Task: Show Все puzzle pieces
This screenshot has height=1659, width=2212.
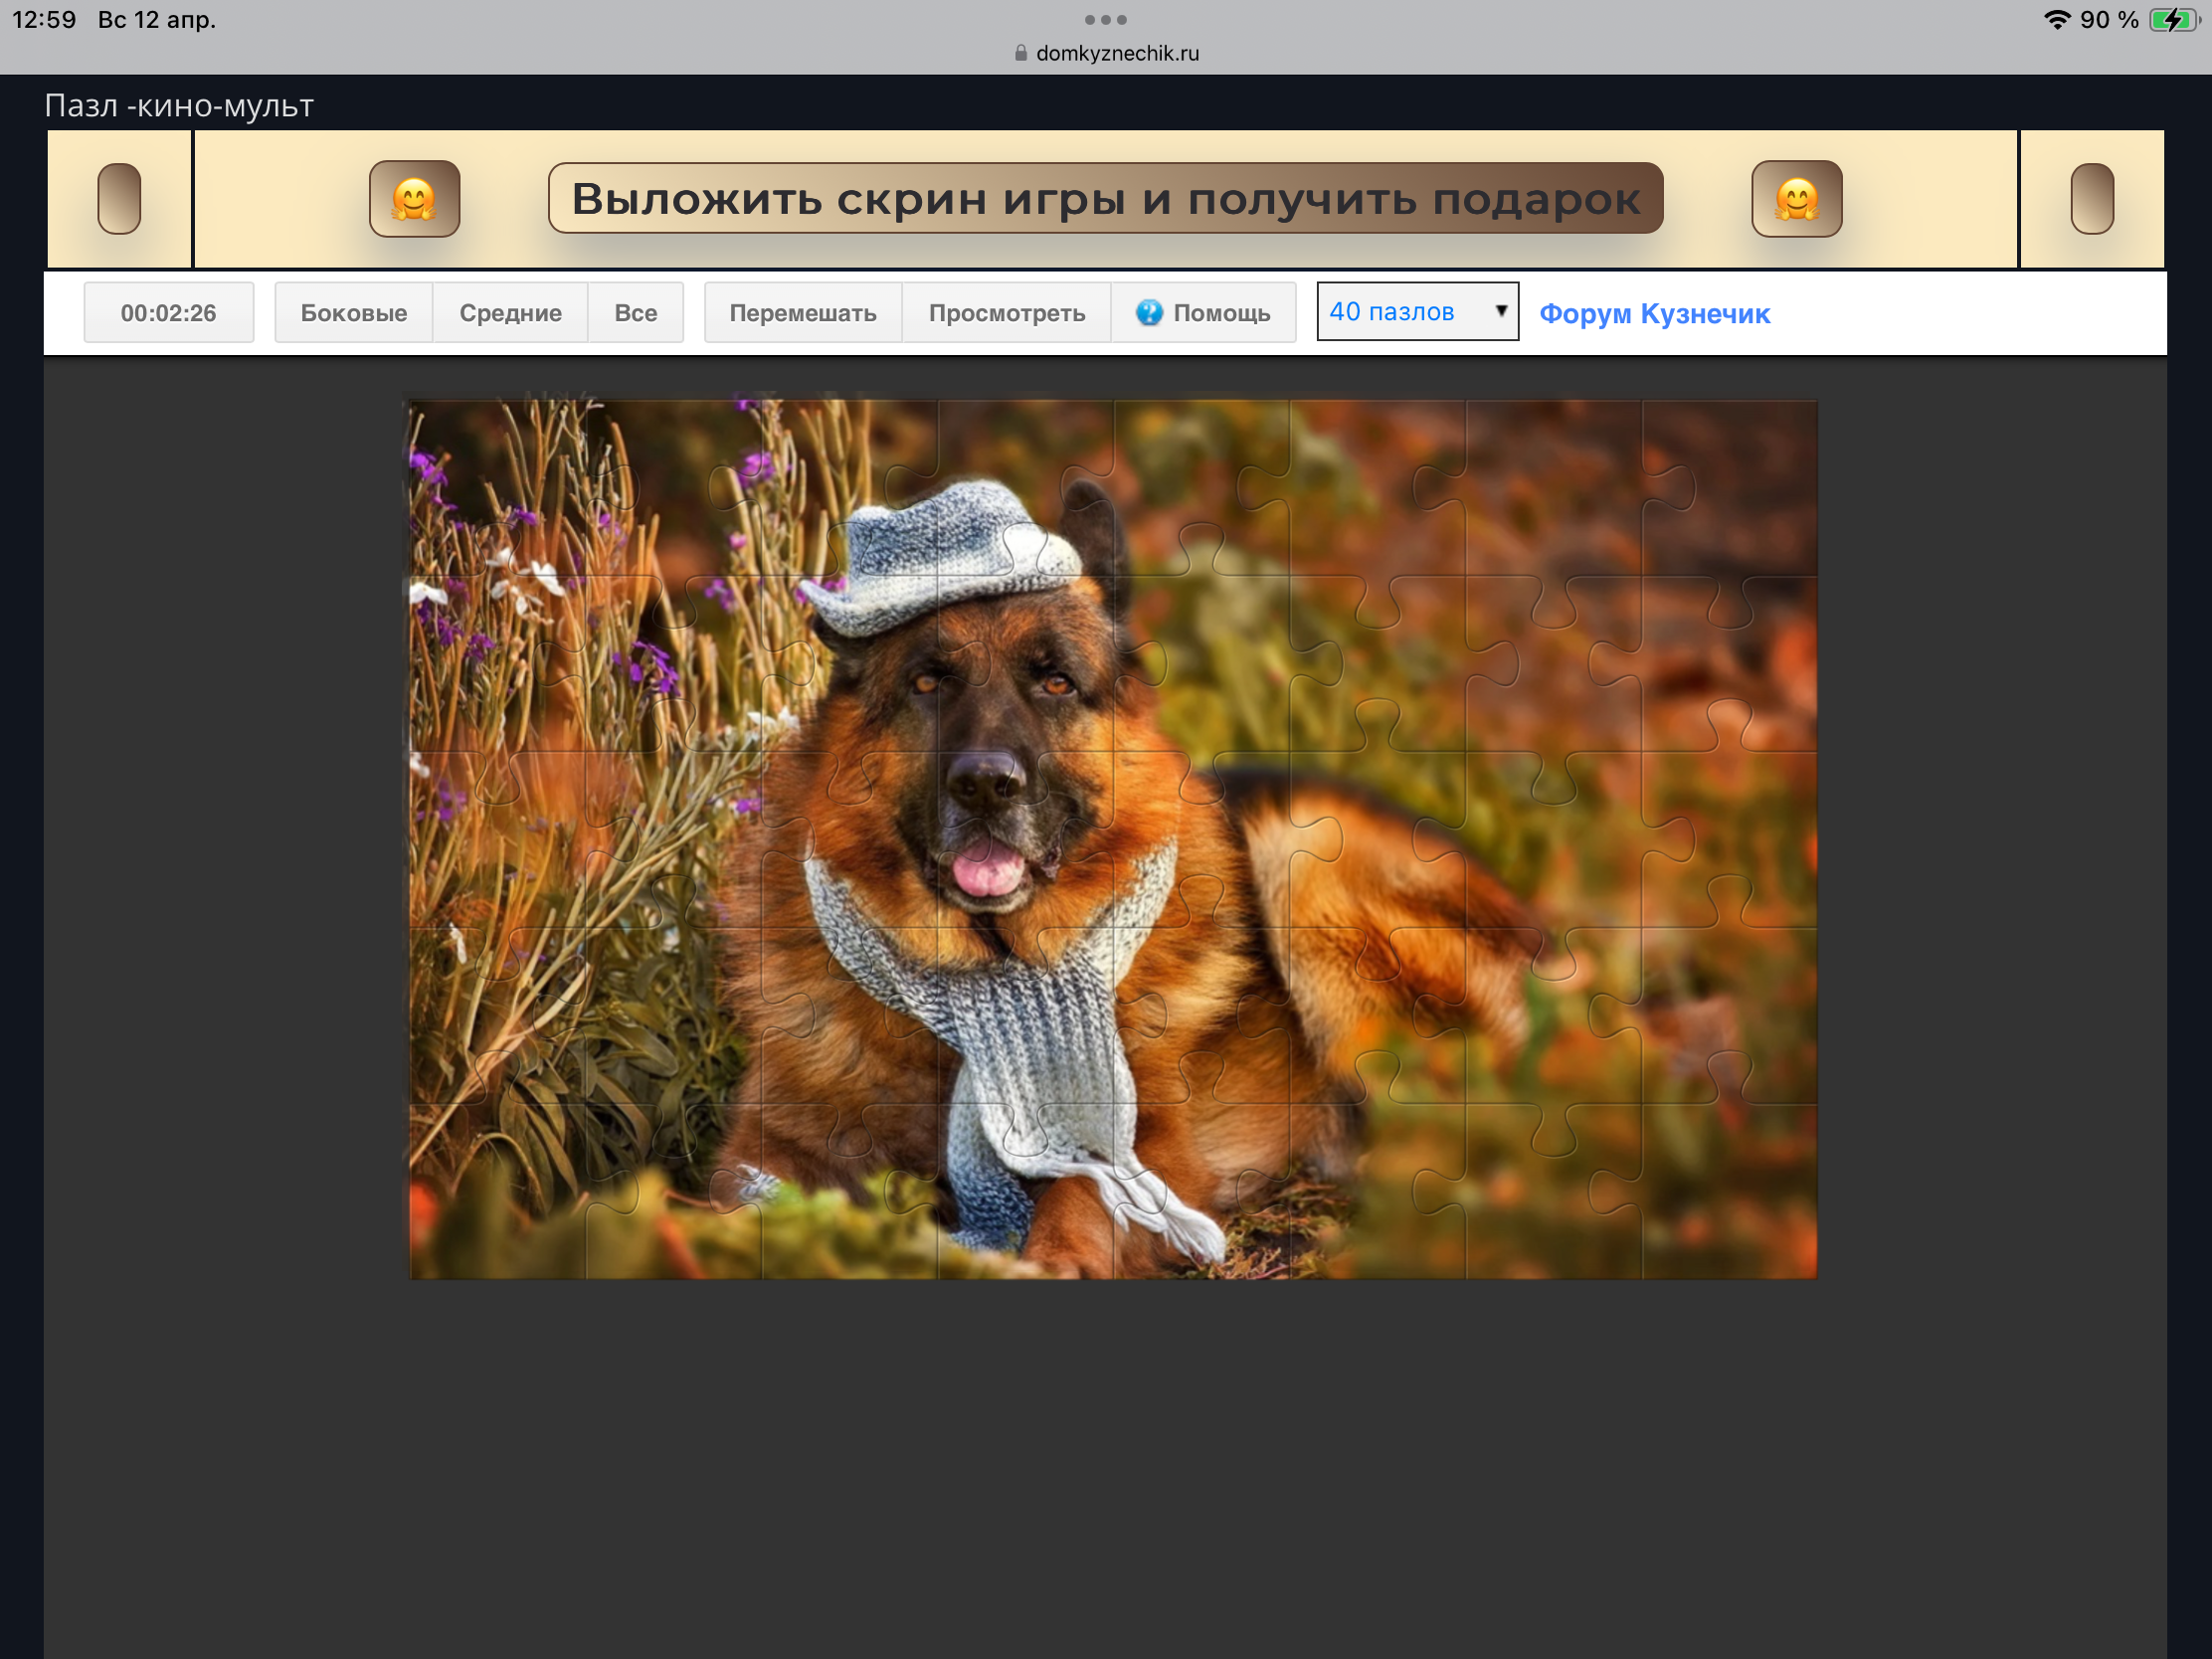Action: coord(635,313)
